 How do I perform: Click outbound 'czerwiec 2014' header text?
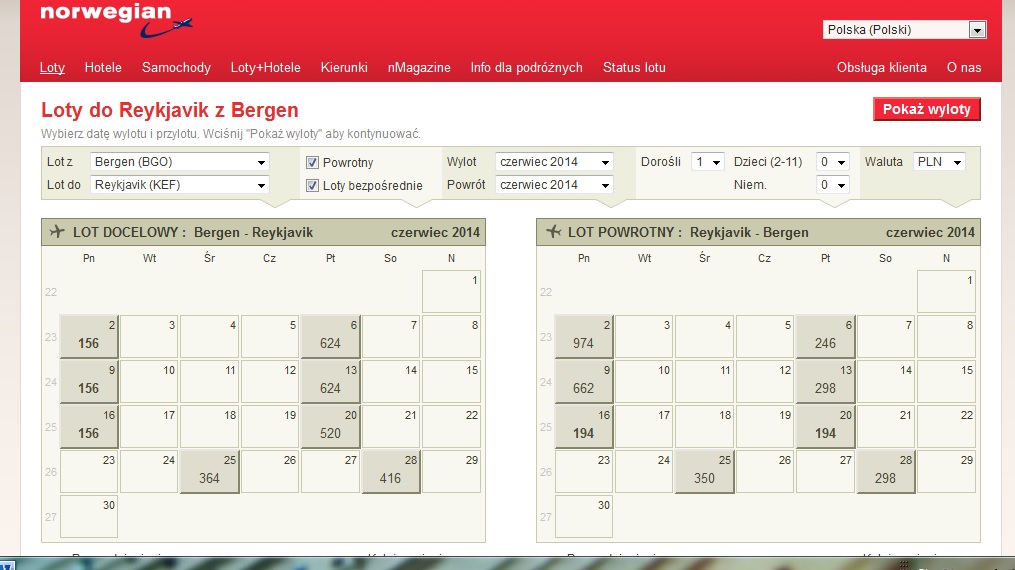(435, 232)
